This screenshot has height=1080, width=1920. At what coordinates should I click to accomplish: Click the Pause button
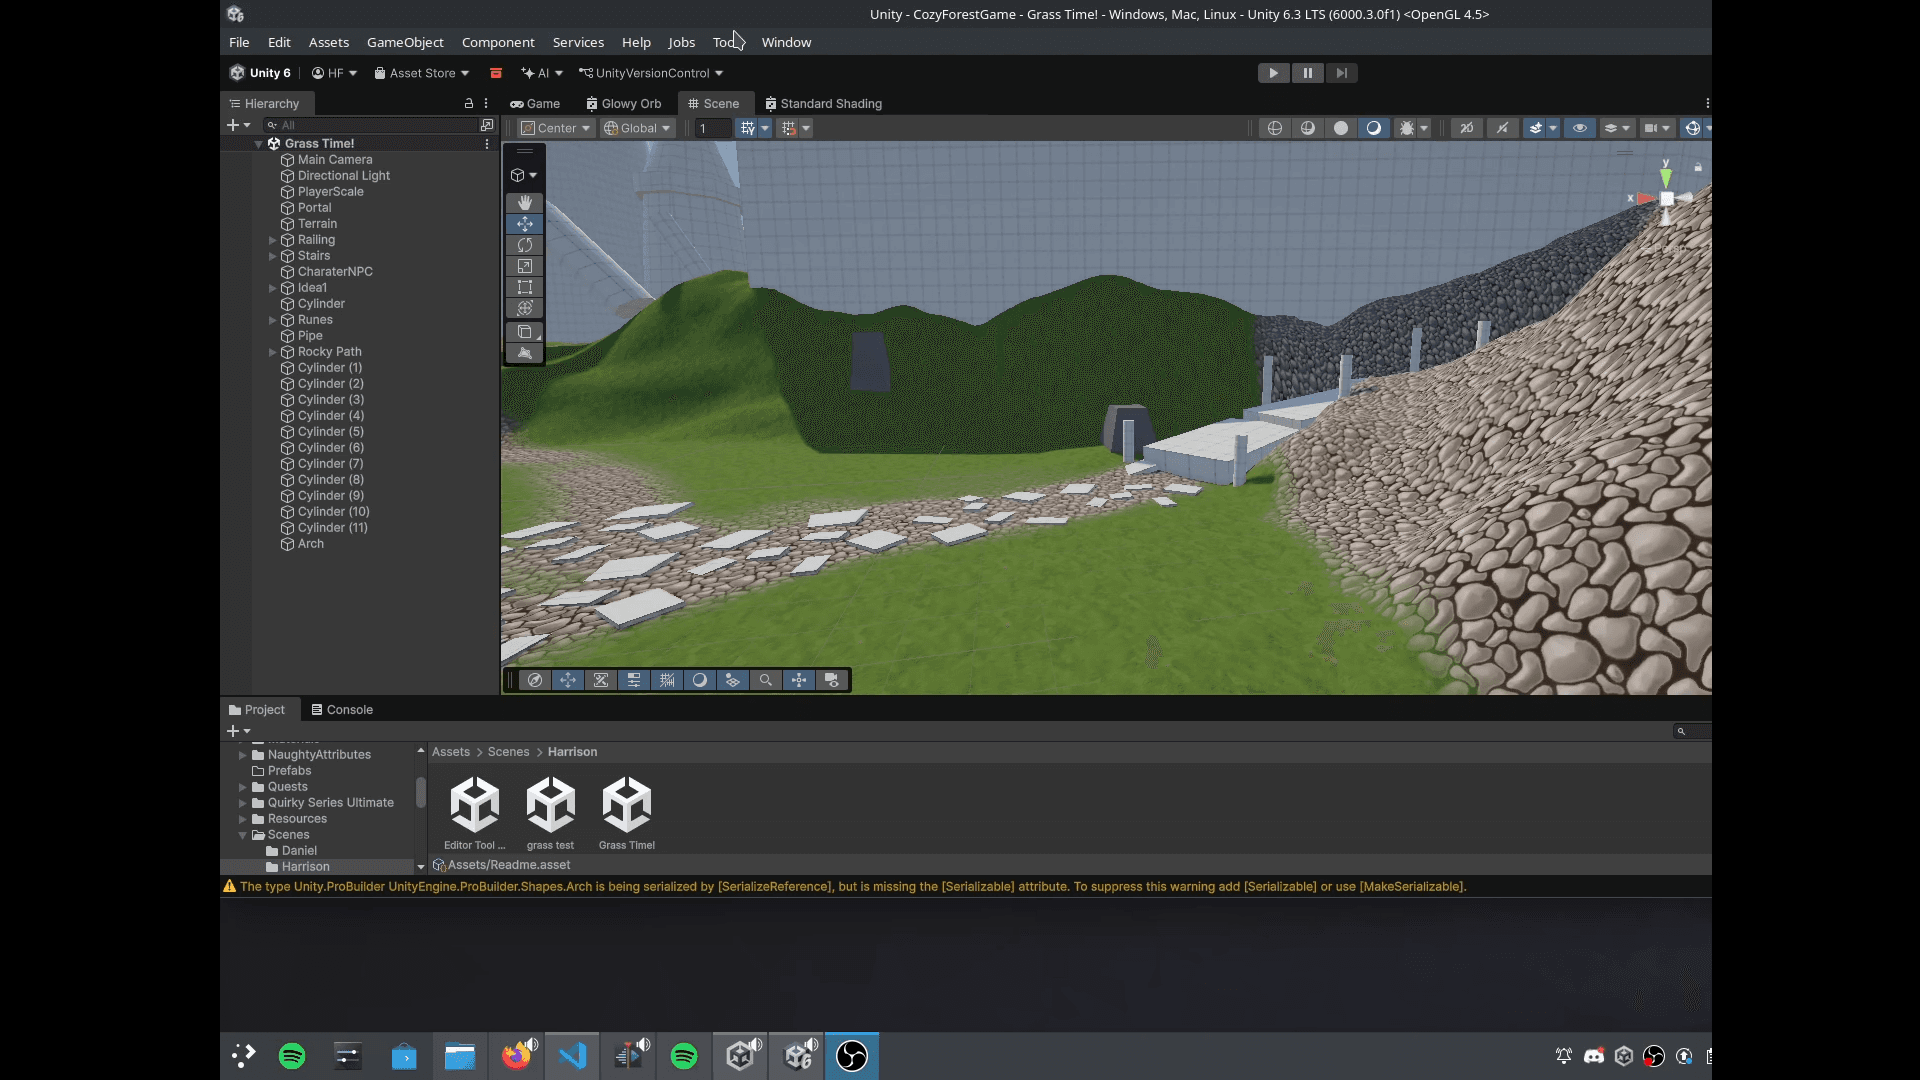tap(1307, 73)
